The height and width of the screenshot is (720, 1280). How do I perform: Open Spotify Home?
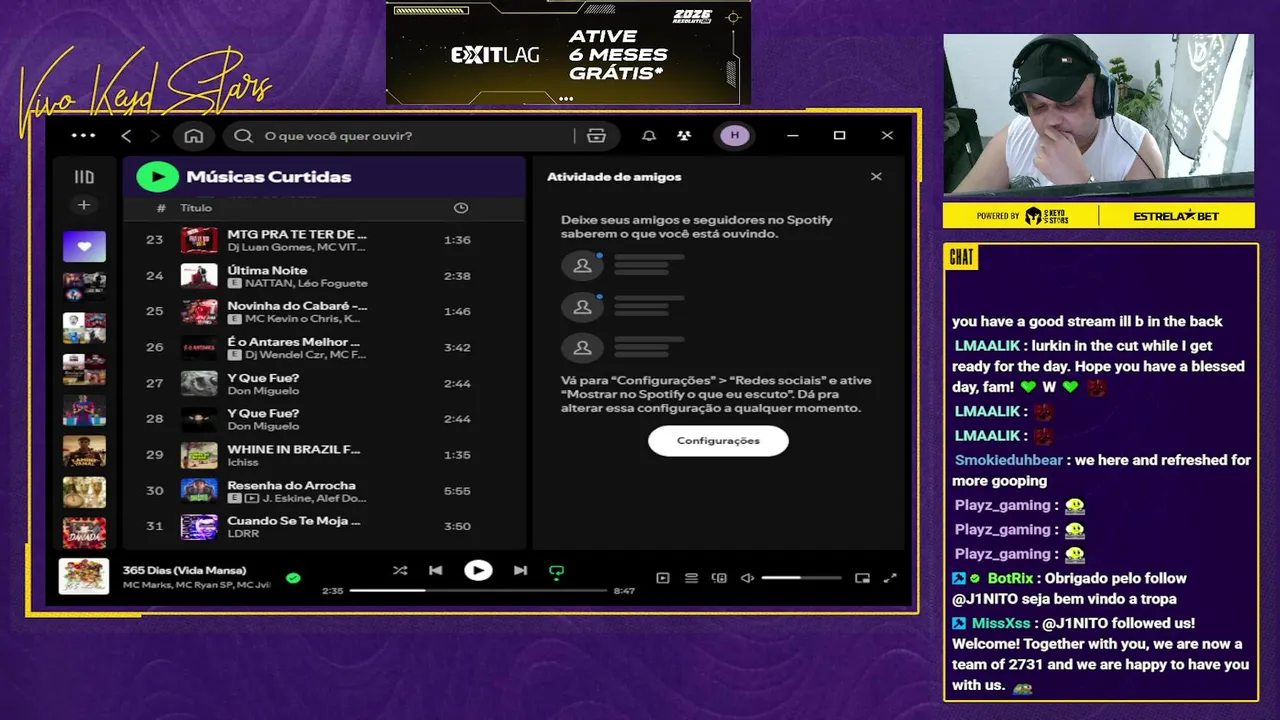194,135
